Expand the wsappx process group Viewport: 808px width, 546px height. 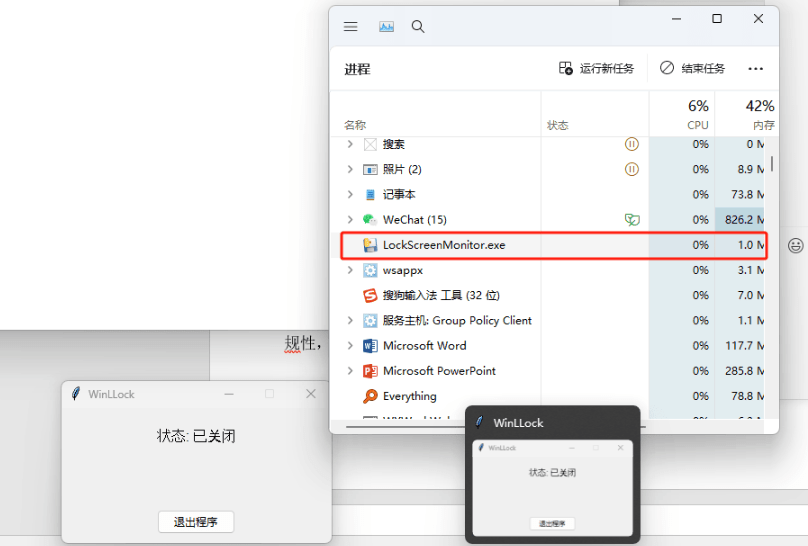coord(350,270)
